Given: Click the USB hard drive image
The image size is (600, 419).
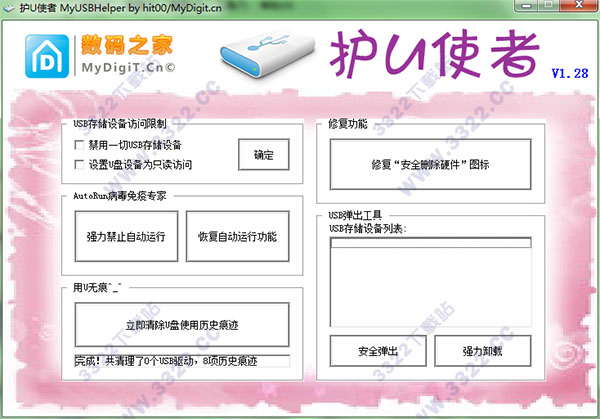Looking at the screenshot, I should (267, 55).
